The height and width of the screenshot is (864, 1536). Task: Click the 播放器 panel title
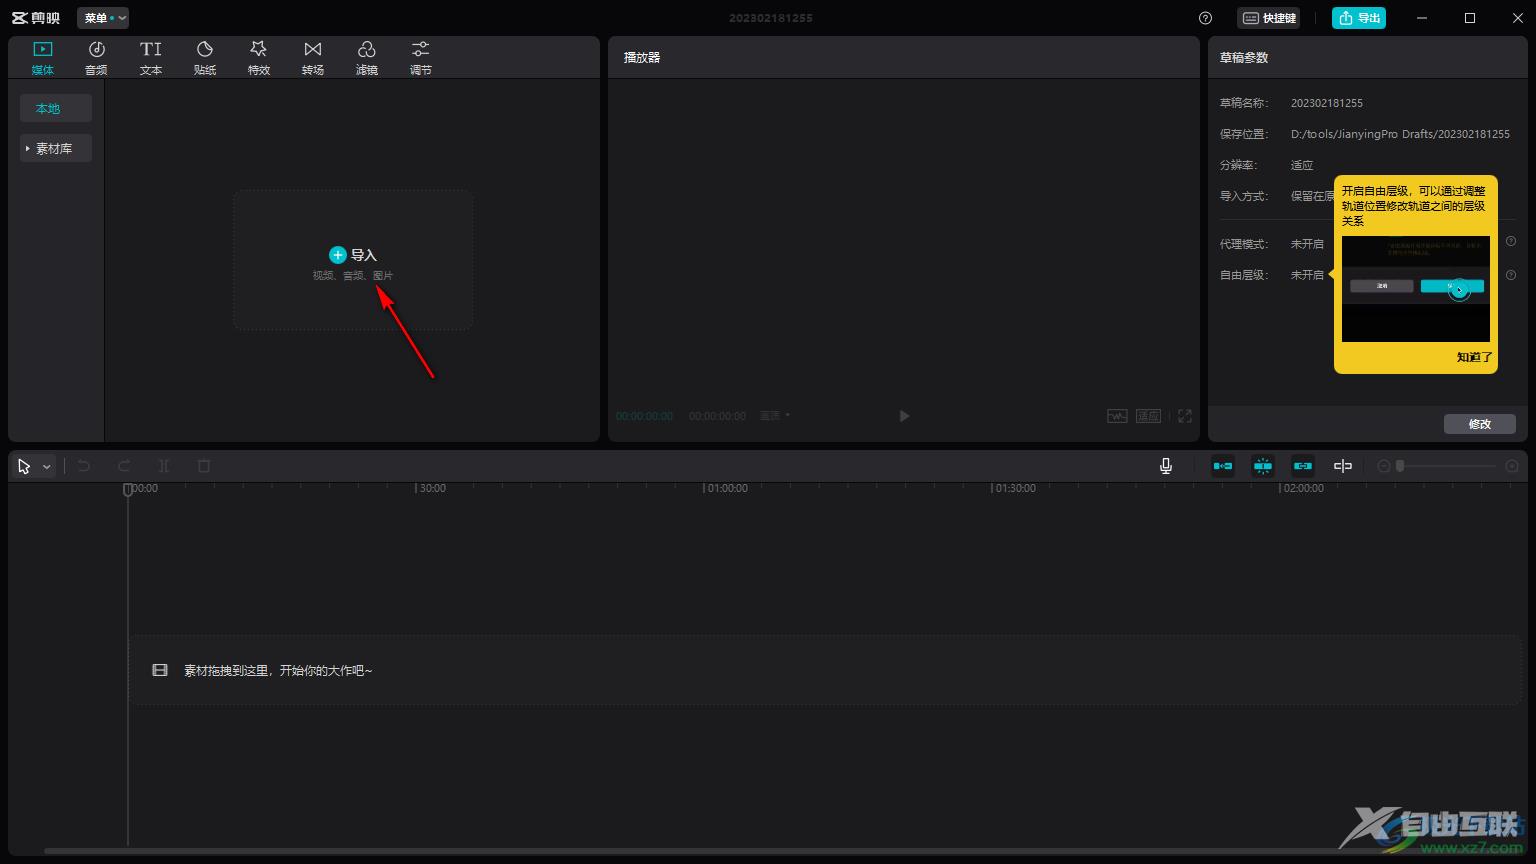pyautogui.click(x=642, y=58)
